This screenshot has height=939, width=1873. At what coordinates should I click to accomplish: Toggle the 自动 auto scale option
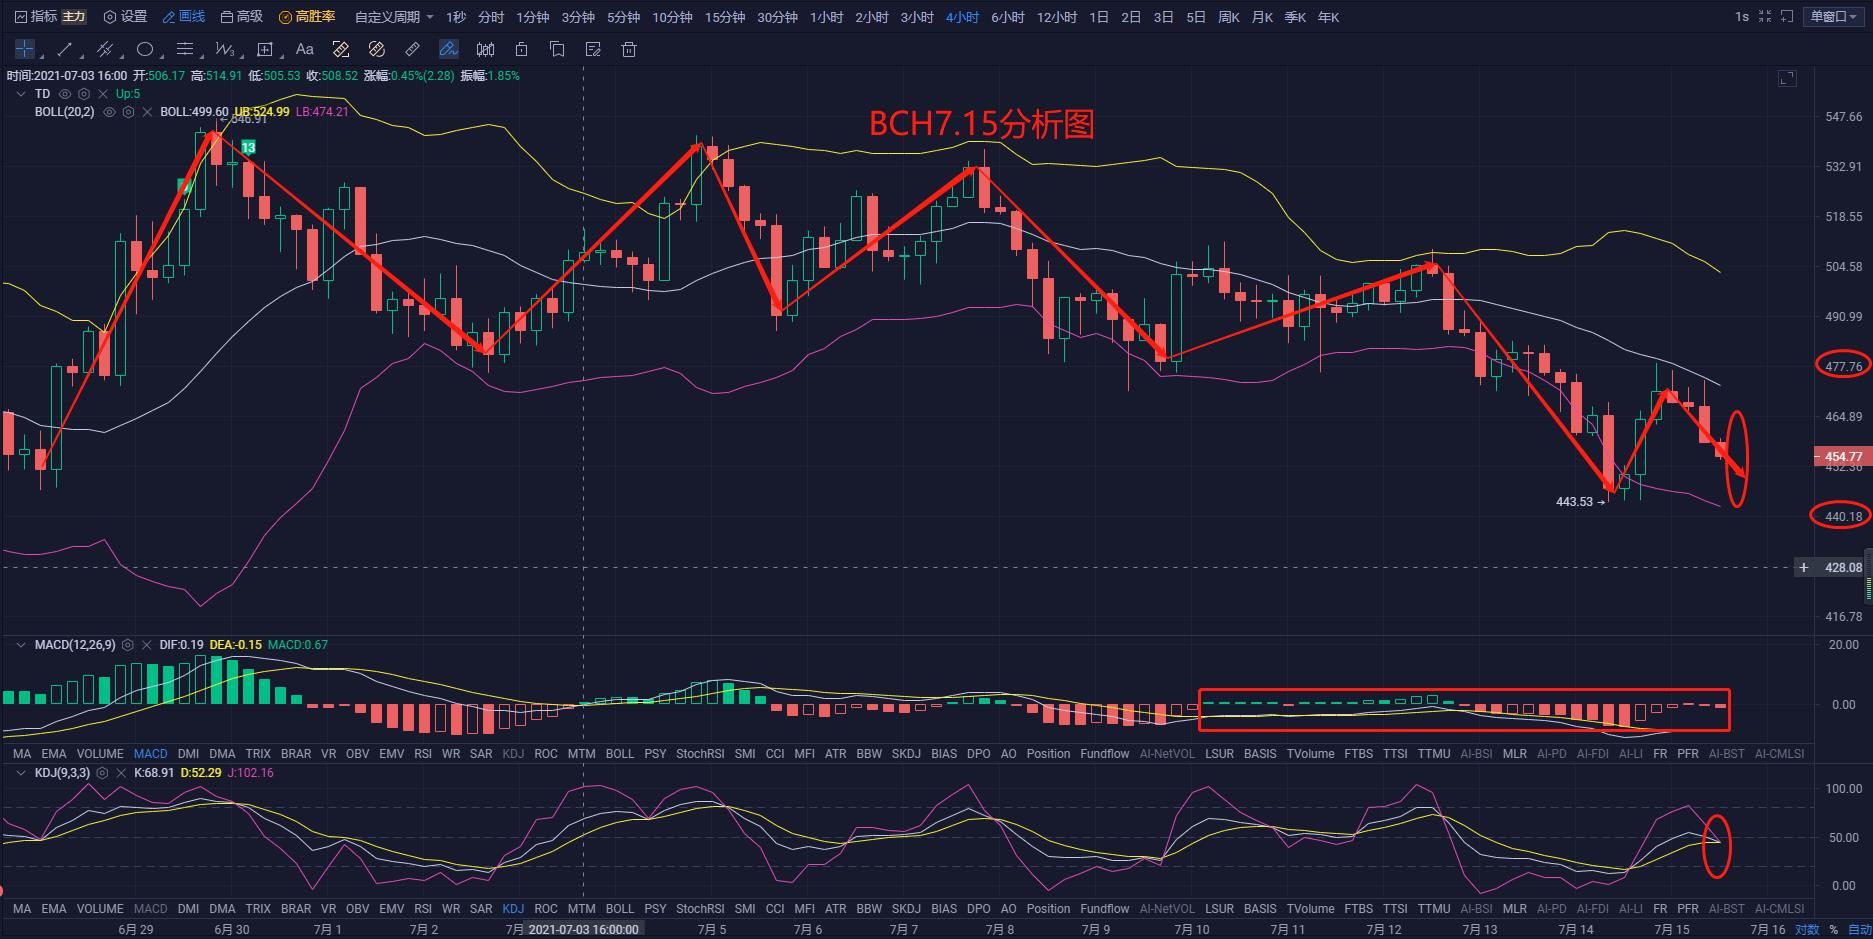[1859, 929]
